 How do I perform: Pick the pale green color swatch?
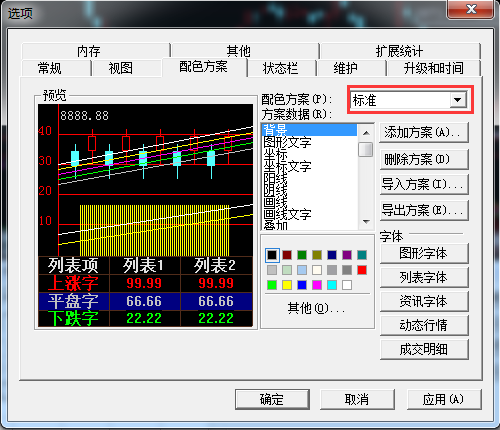pyautogui.click(x=287, y=270)
